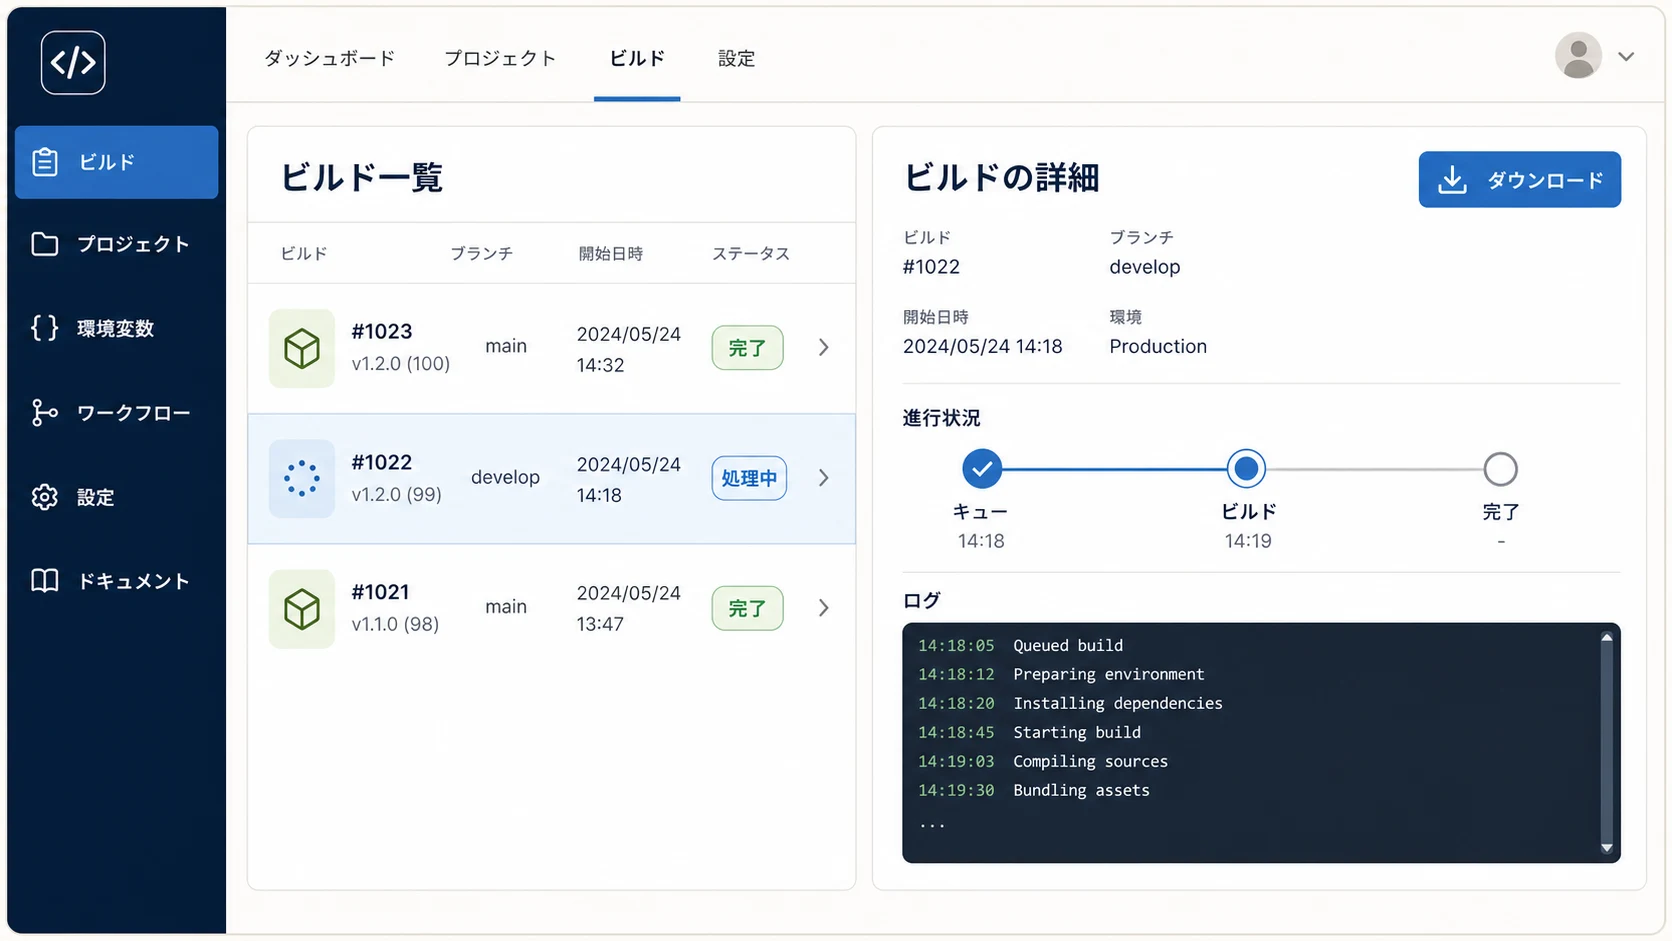Click the 14:32 start time of #1023
This screenshot has width=1672, height=941.
click(600, 365)
